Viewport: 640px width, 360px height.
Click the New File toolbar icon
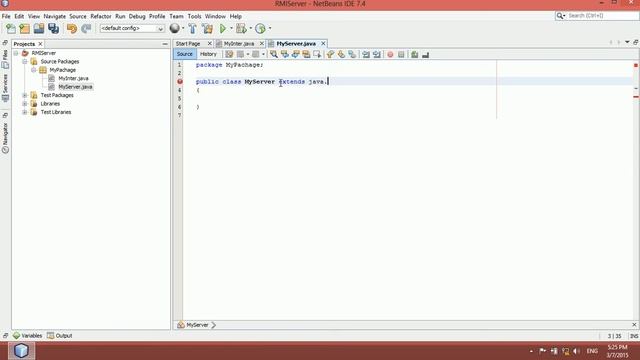[x=11, y=29]
